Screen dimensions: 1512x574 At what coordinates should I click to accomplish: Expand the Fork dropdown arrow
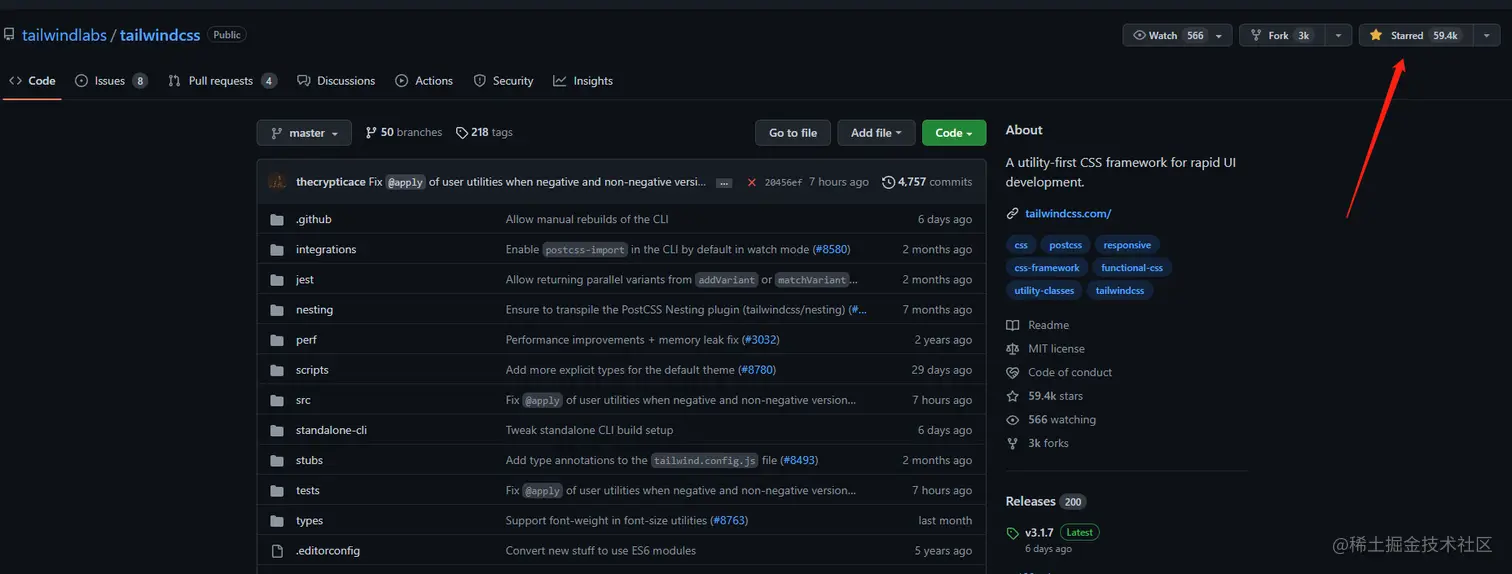pyautogui.click(x=1339, y=35)
